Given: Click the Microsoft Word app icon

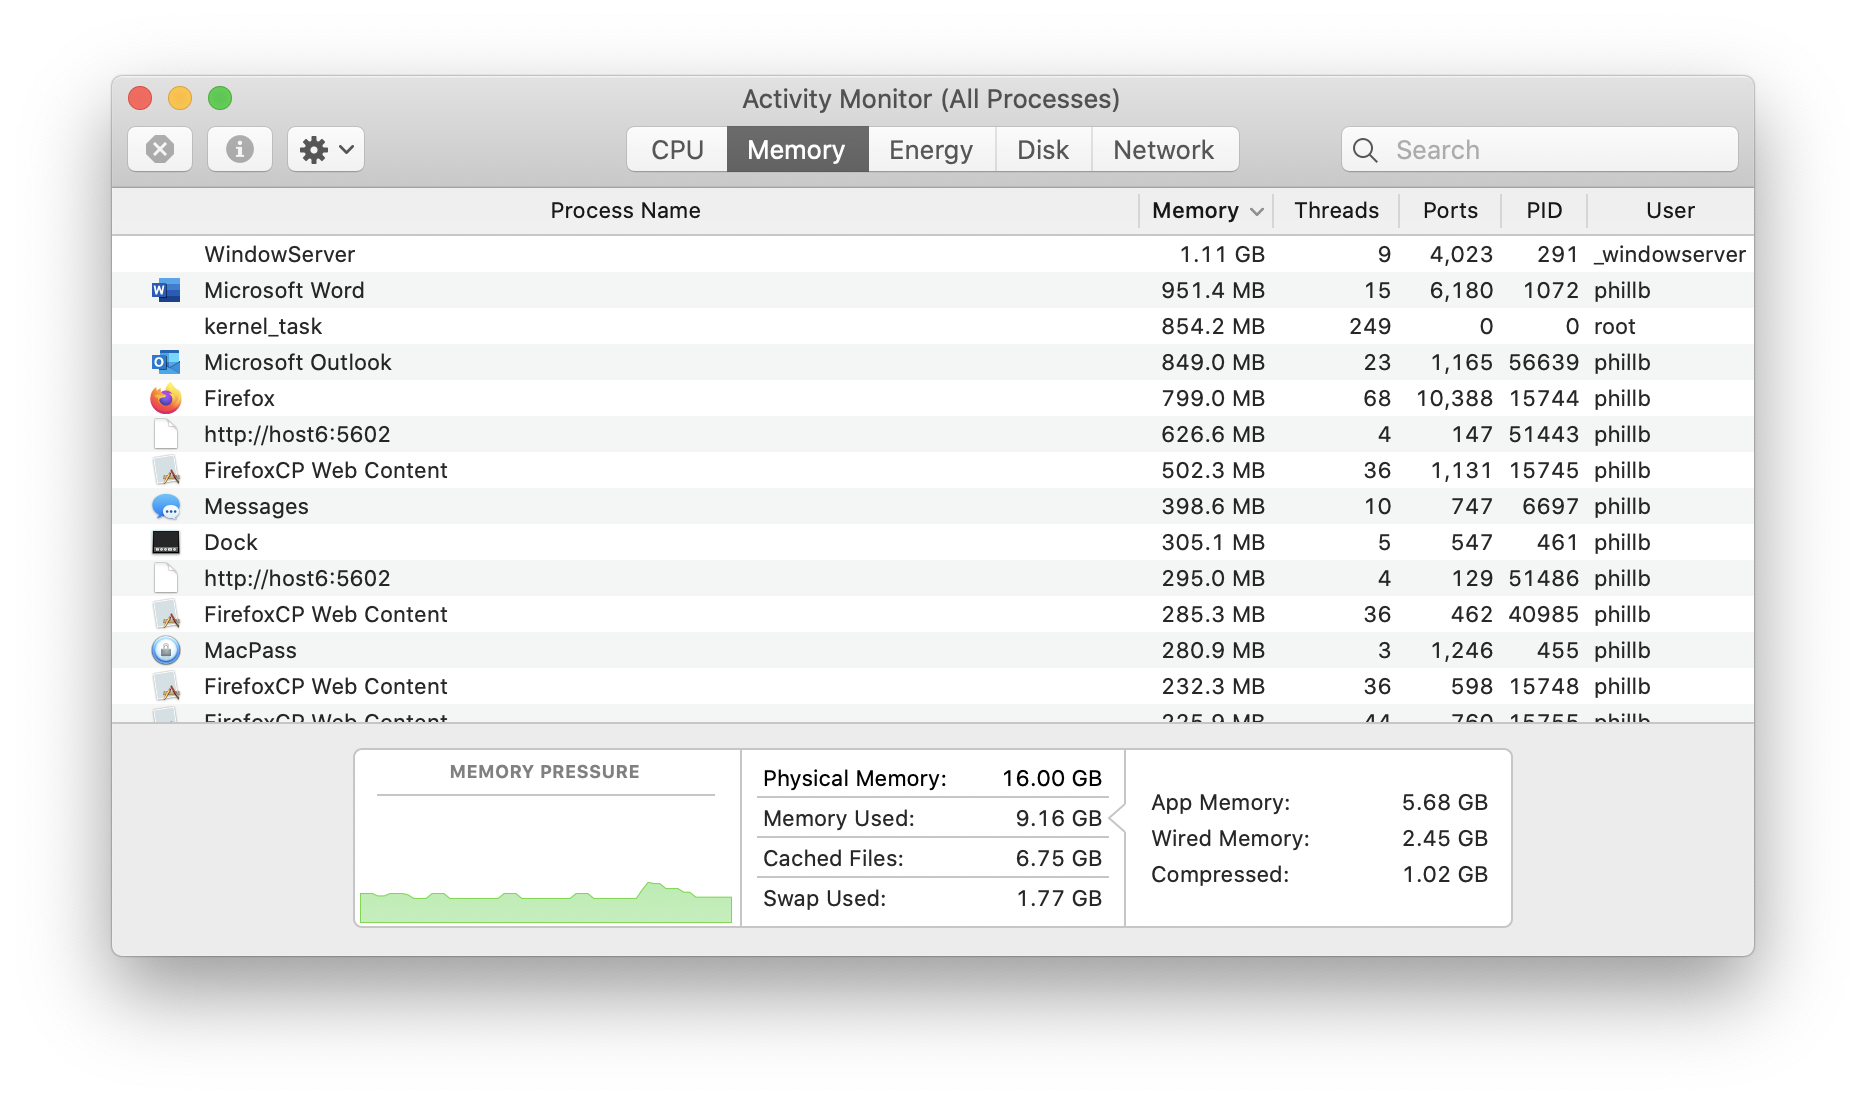Looking at the screenshot, I should coord(166,291).
